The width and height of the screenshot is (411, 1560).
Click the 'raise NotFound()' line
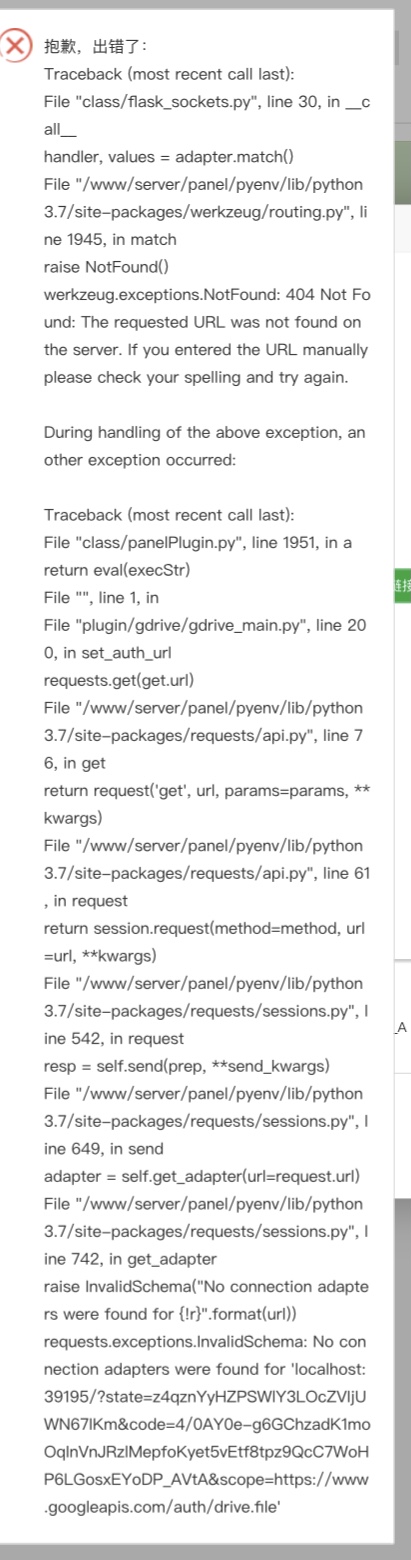coord(107,267)
